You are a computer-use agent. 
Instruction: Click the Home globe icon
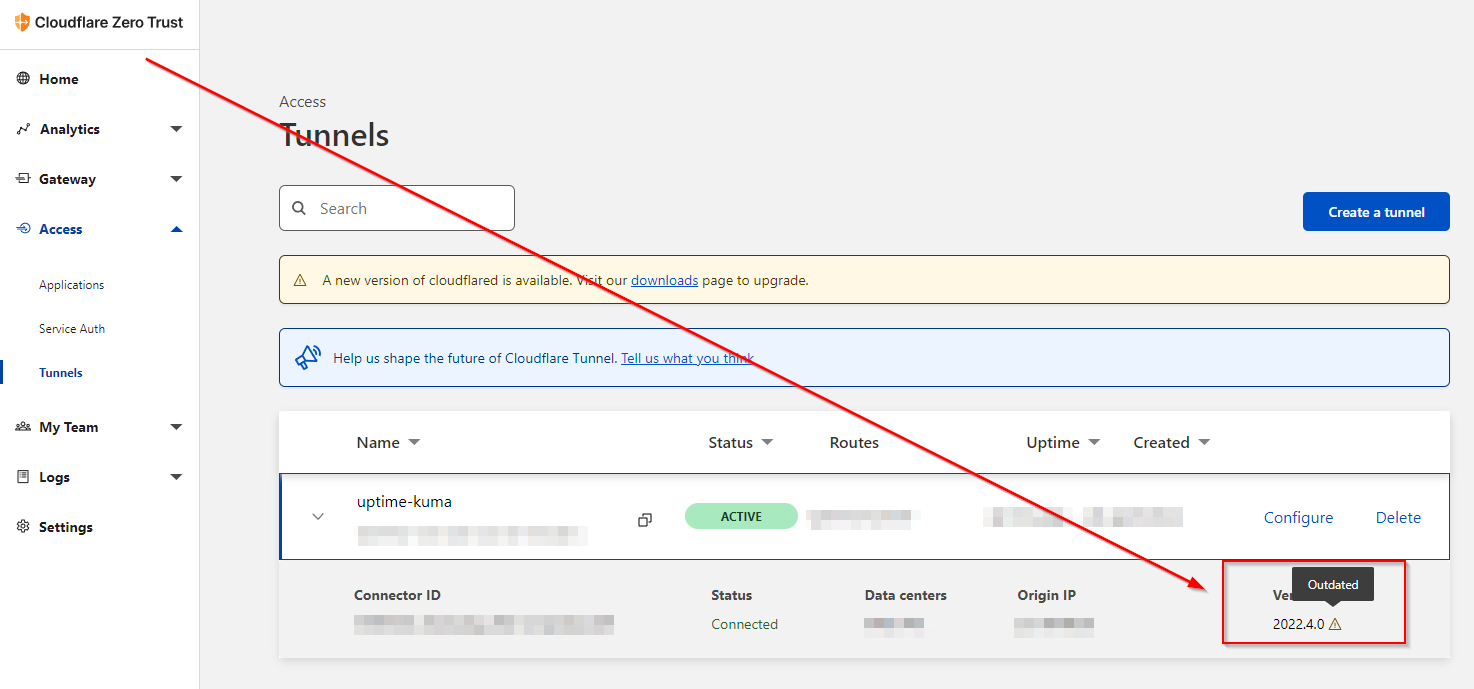coord(23,79)
